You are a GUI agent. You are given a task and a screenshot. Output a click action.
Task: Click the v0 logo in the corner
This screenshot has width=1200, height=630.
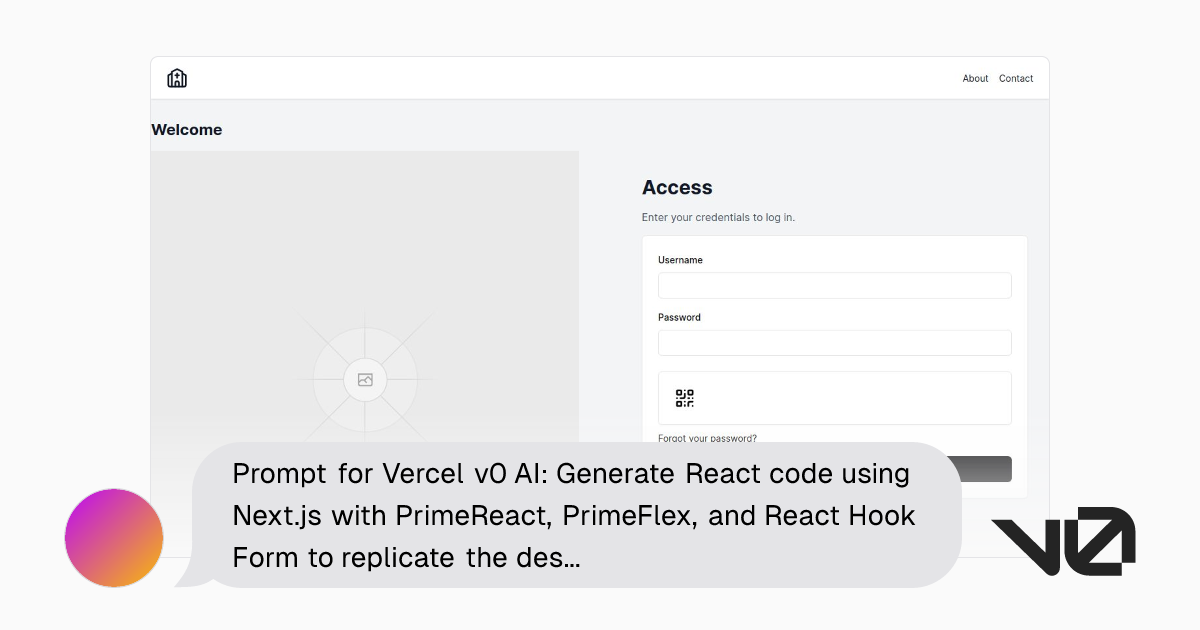point(1063,542)
